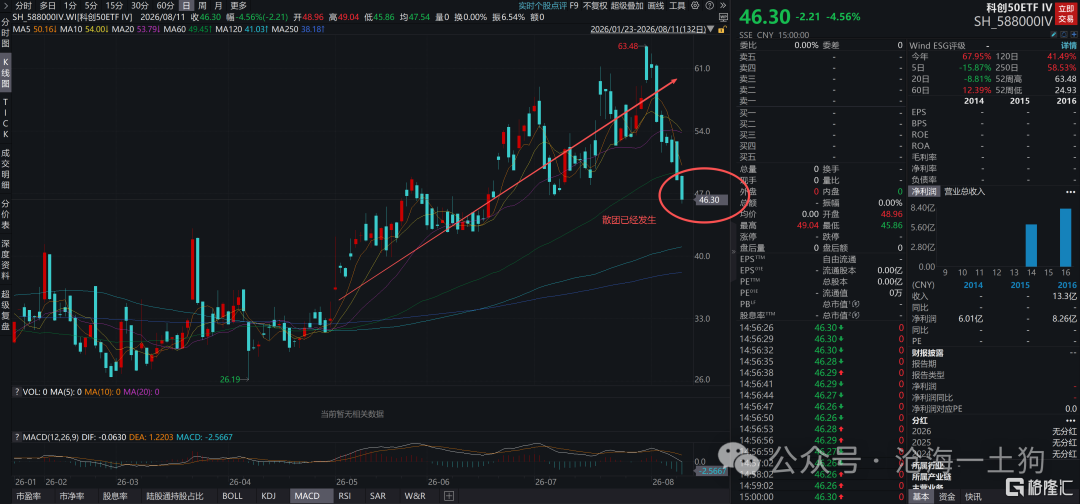
Task: Open 成交明细 in left sidebar
Action: click(6, 169)
